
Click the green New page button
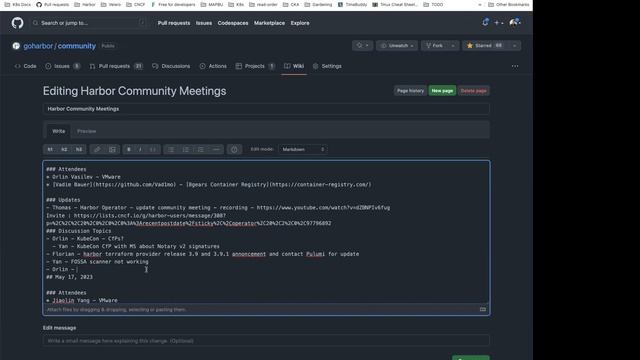point(442,91)
